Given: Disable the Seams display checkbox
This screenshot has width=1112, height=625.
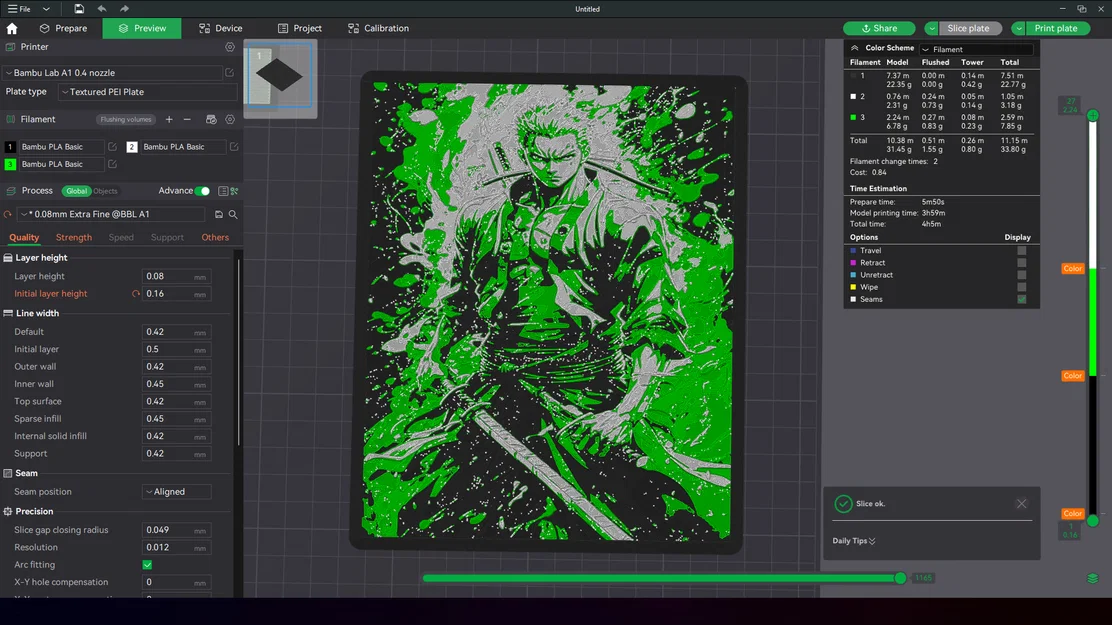Looking at the screenshot, I should (x=1022, y=299).
